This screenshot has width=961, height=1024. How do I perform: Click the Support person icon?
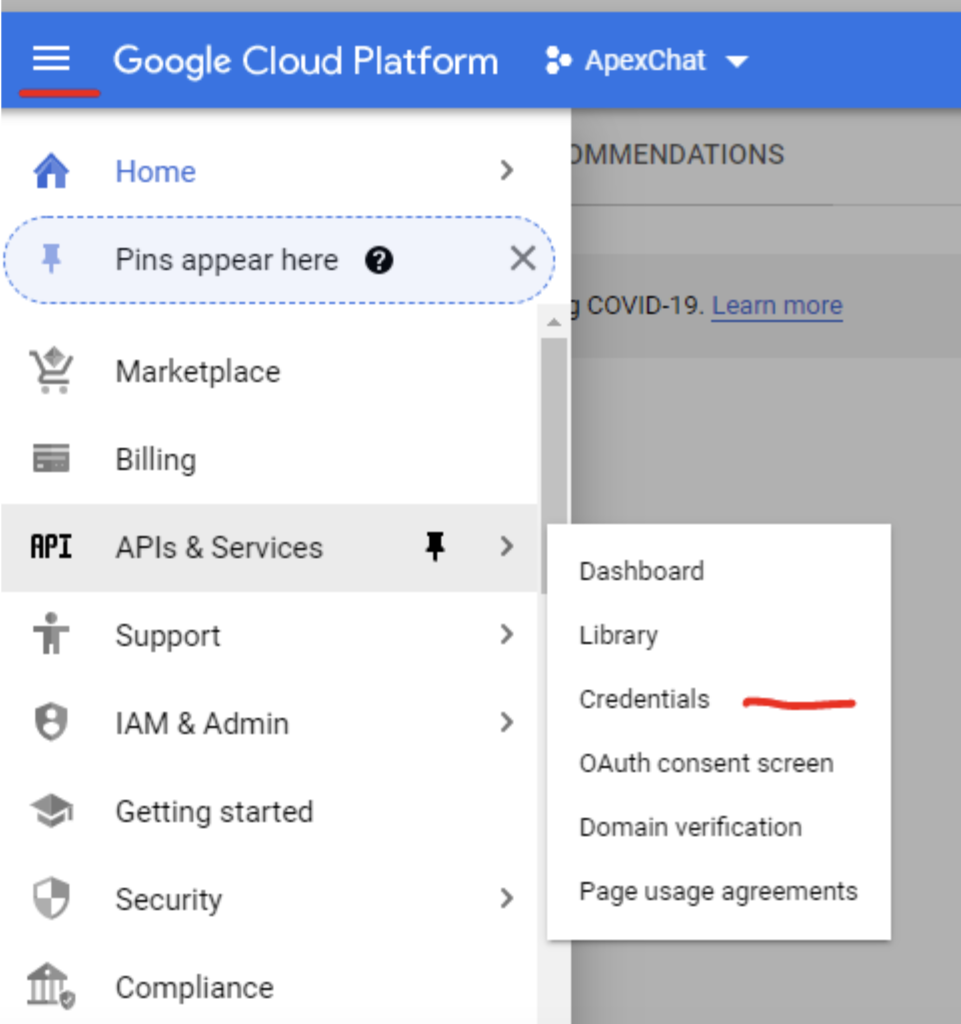(51, 636)
